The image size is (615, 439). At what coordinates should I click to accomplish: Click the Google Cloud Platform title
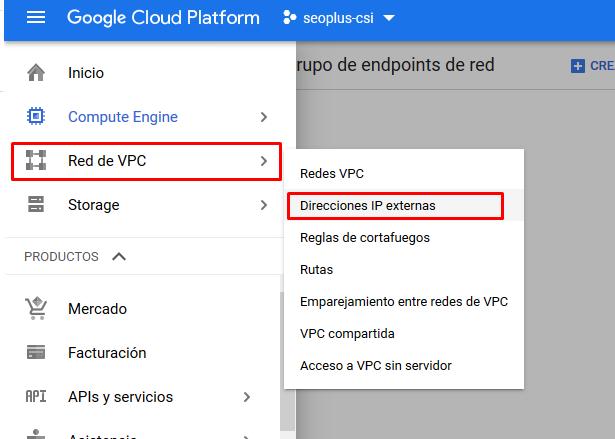pyautogui.click(x=163, y=18)
